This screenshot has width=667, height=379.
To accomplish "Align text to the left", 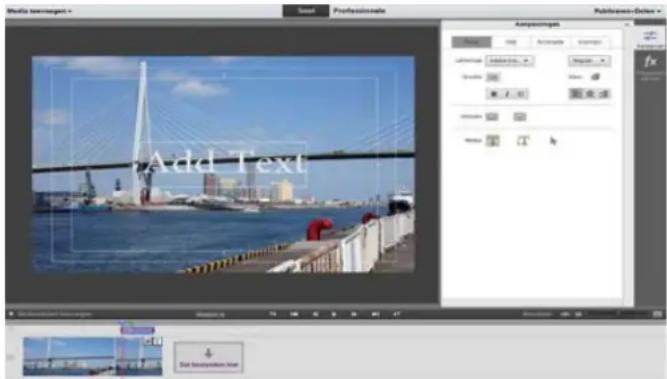I will 576,94.
